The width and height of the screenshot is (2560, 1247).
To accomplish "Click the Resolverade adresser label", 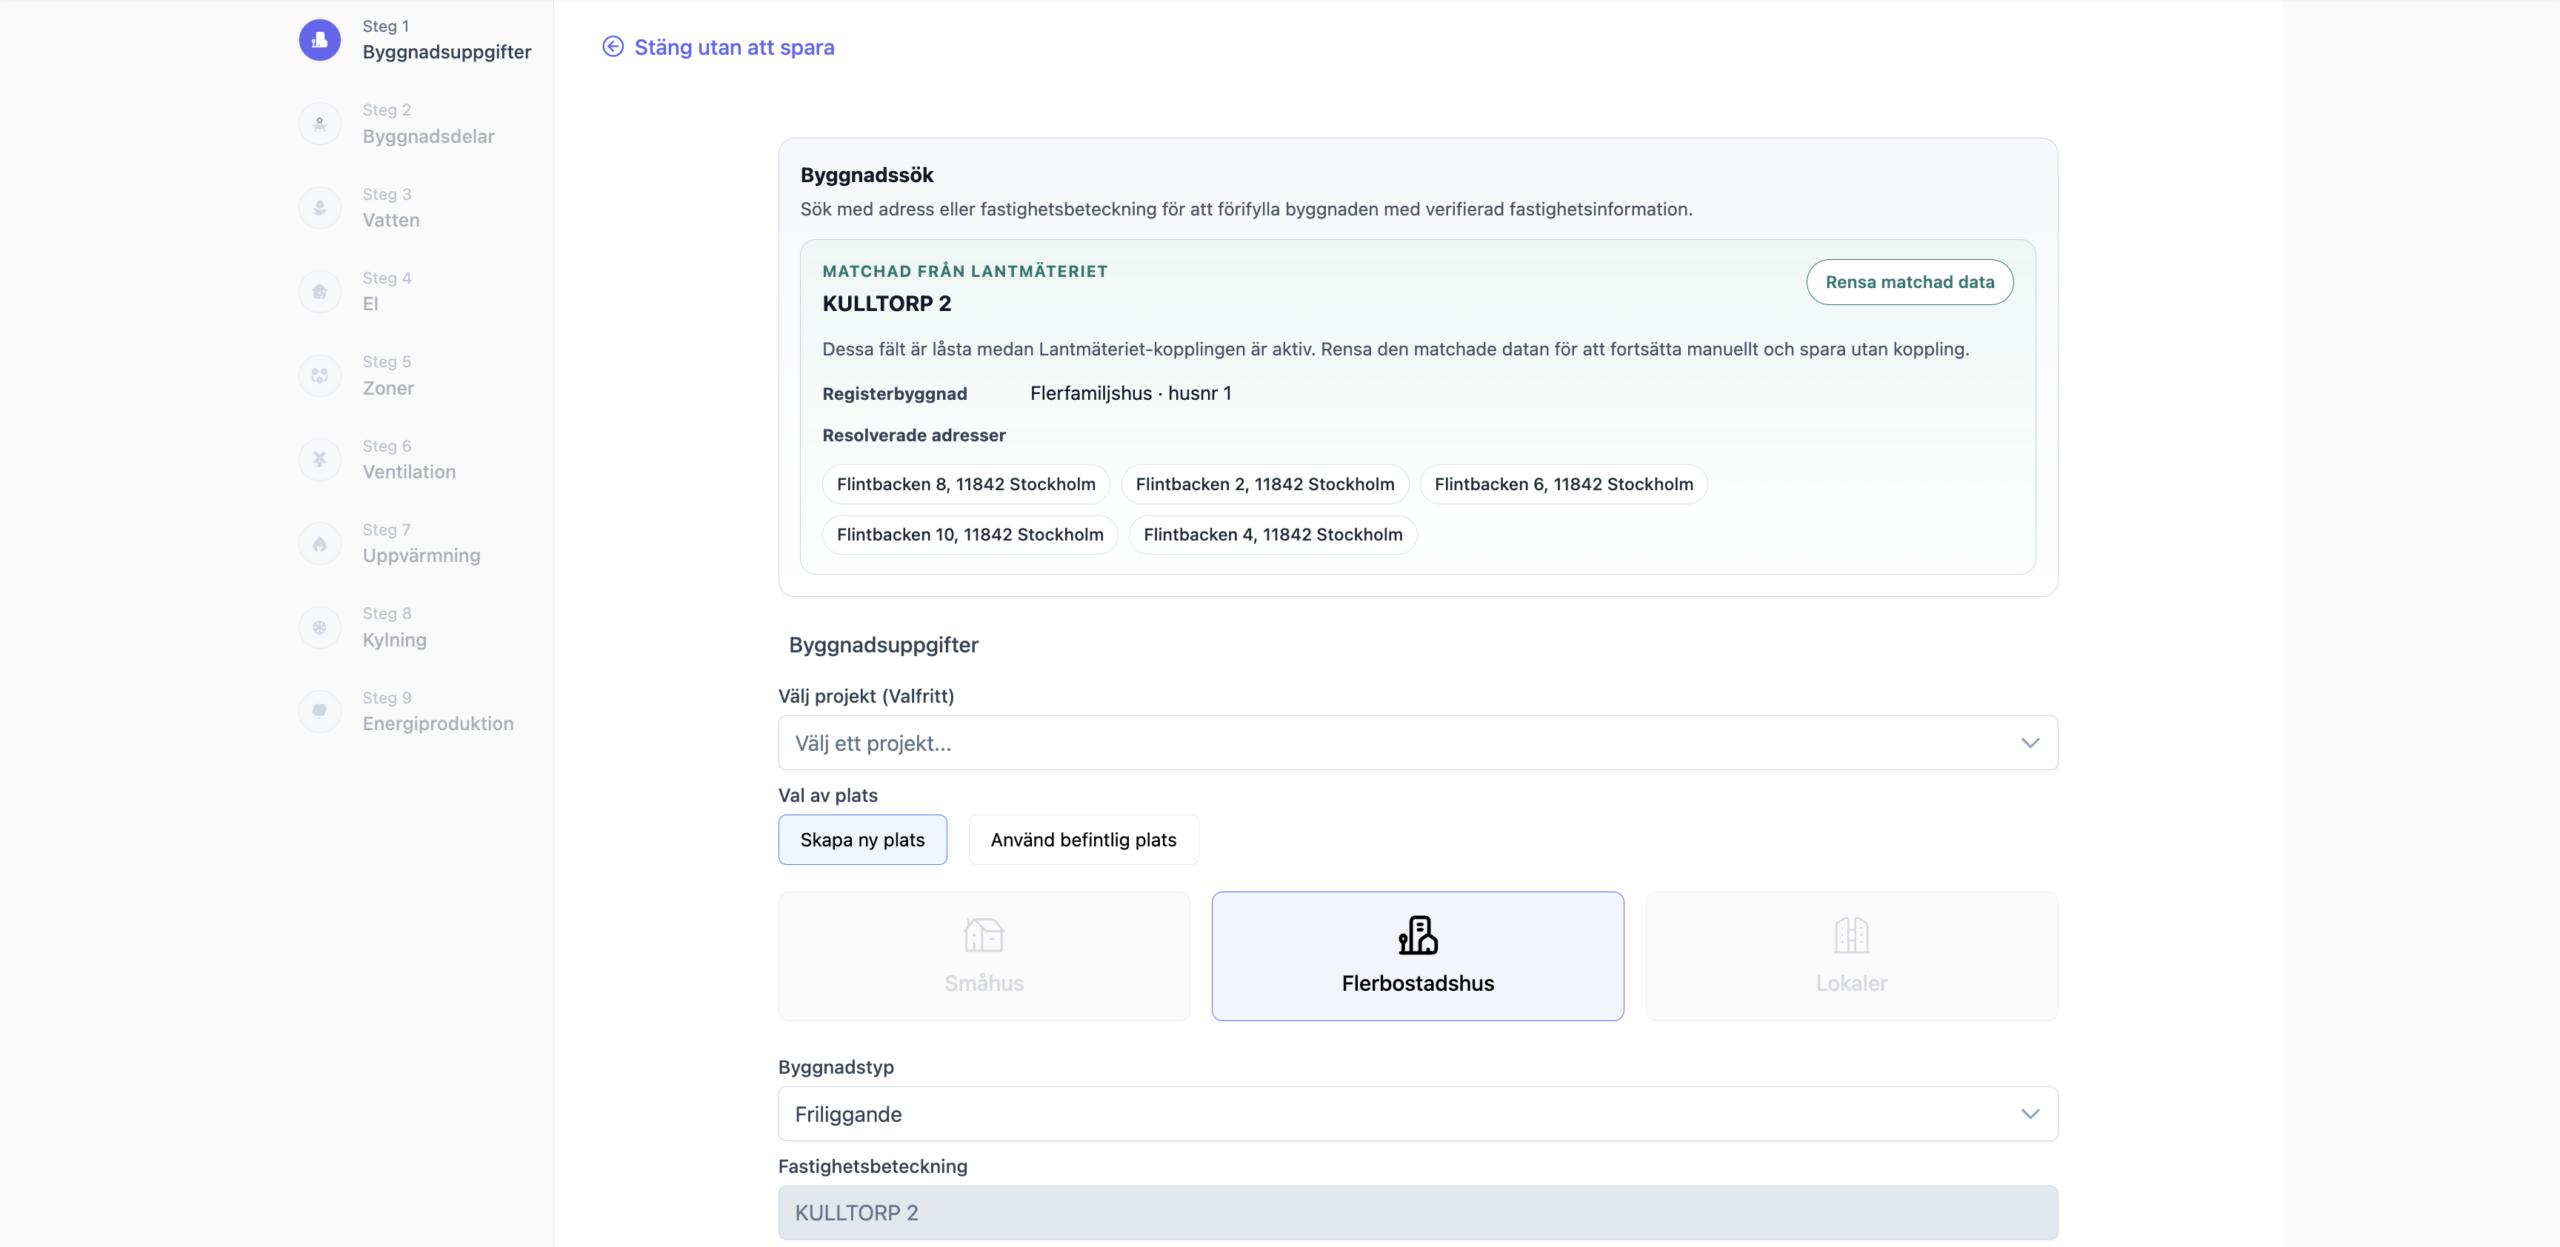I will (914, 435).
